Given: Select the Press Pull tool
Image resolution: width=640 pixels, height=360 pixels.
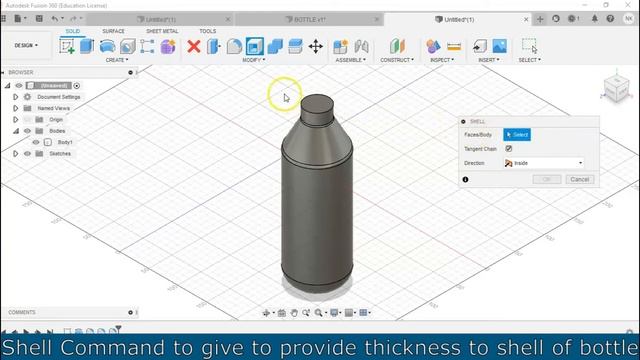Looking at the screenshot, I should point(214,46).
